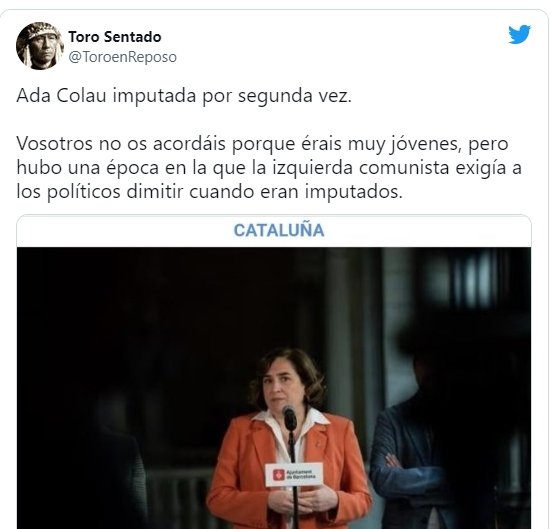552x529 pixels.
Task: Click the line starting with 'Vosotros no os acordáis'
Action: [262, 144]
